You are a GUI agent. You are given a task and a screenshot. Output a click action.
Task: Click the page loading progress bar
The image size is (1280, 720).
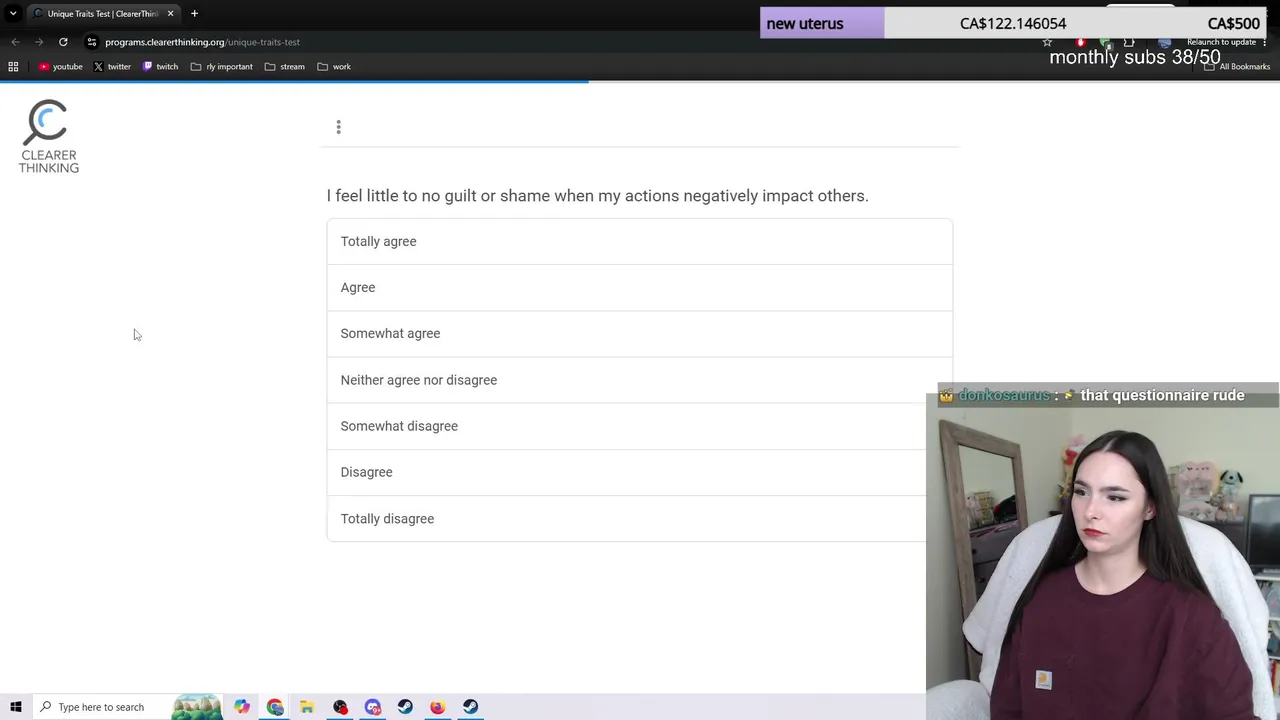click(x=295, y=82)
